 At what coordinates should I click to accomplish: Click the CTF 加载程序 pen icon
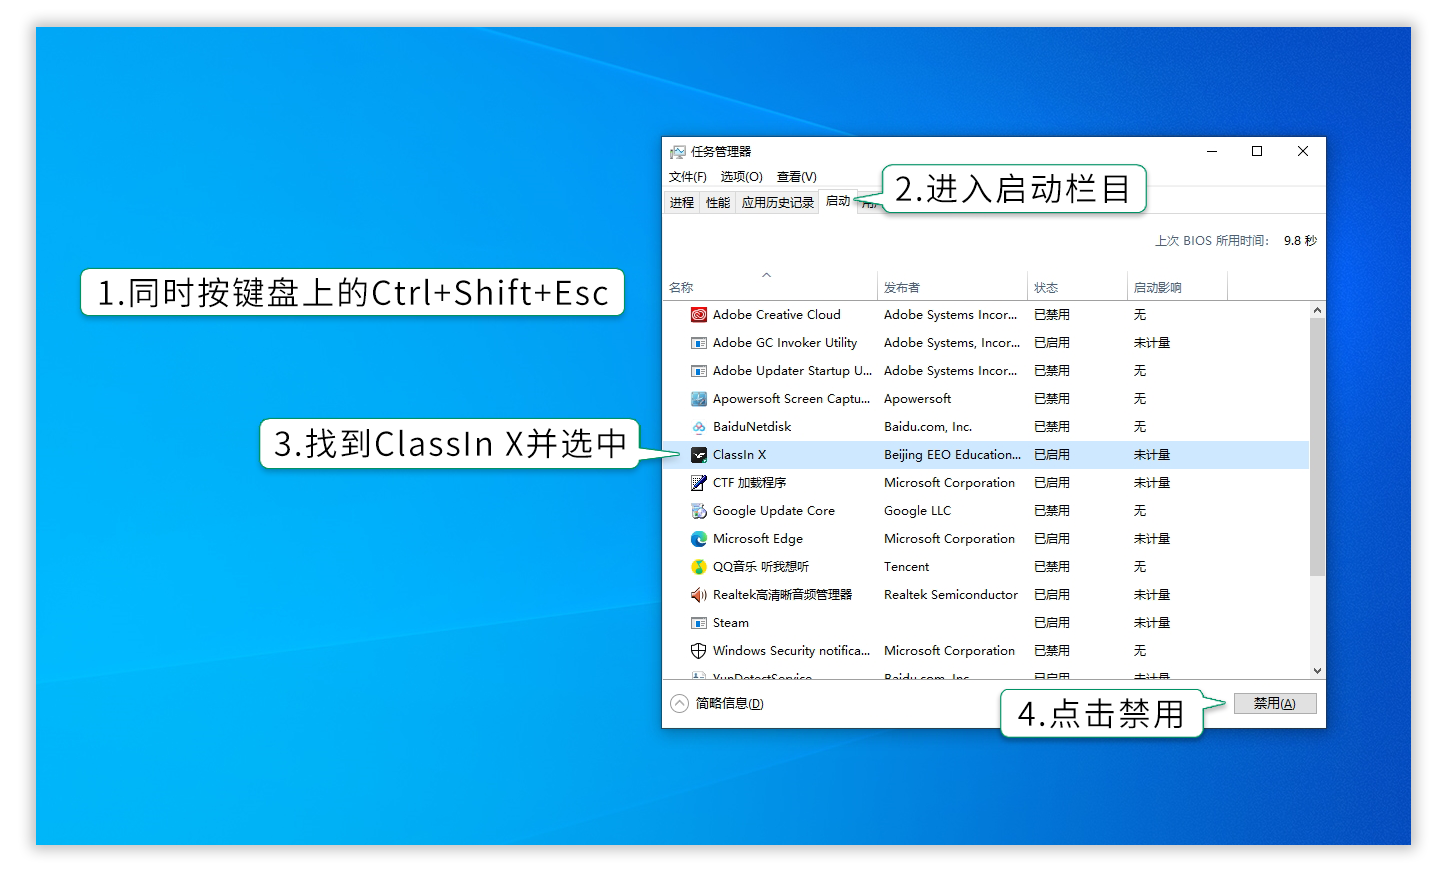(699, 483)
